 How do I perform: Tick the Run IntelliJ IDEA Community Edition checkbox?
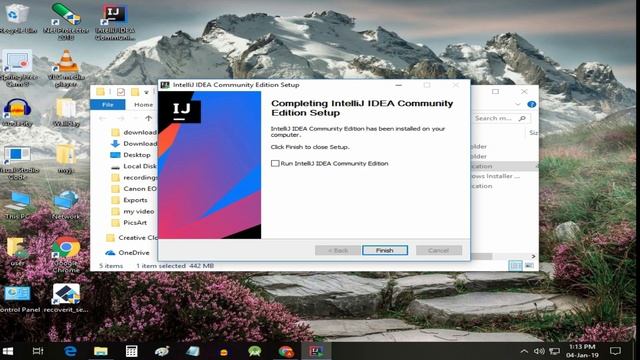[x=275, y=163]
